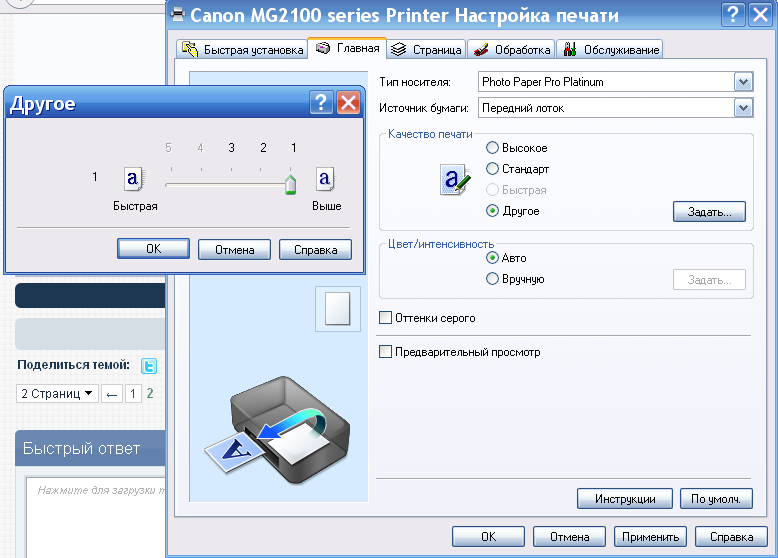Click quality level 3 on slider scale
Screen dimensions: 778x558
231,148
